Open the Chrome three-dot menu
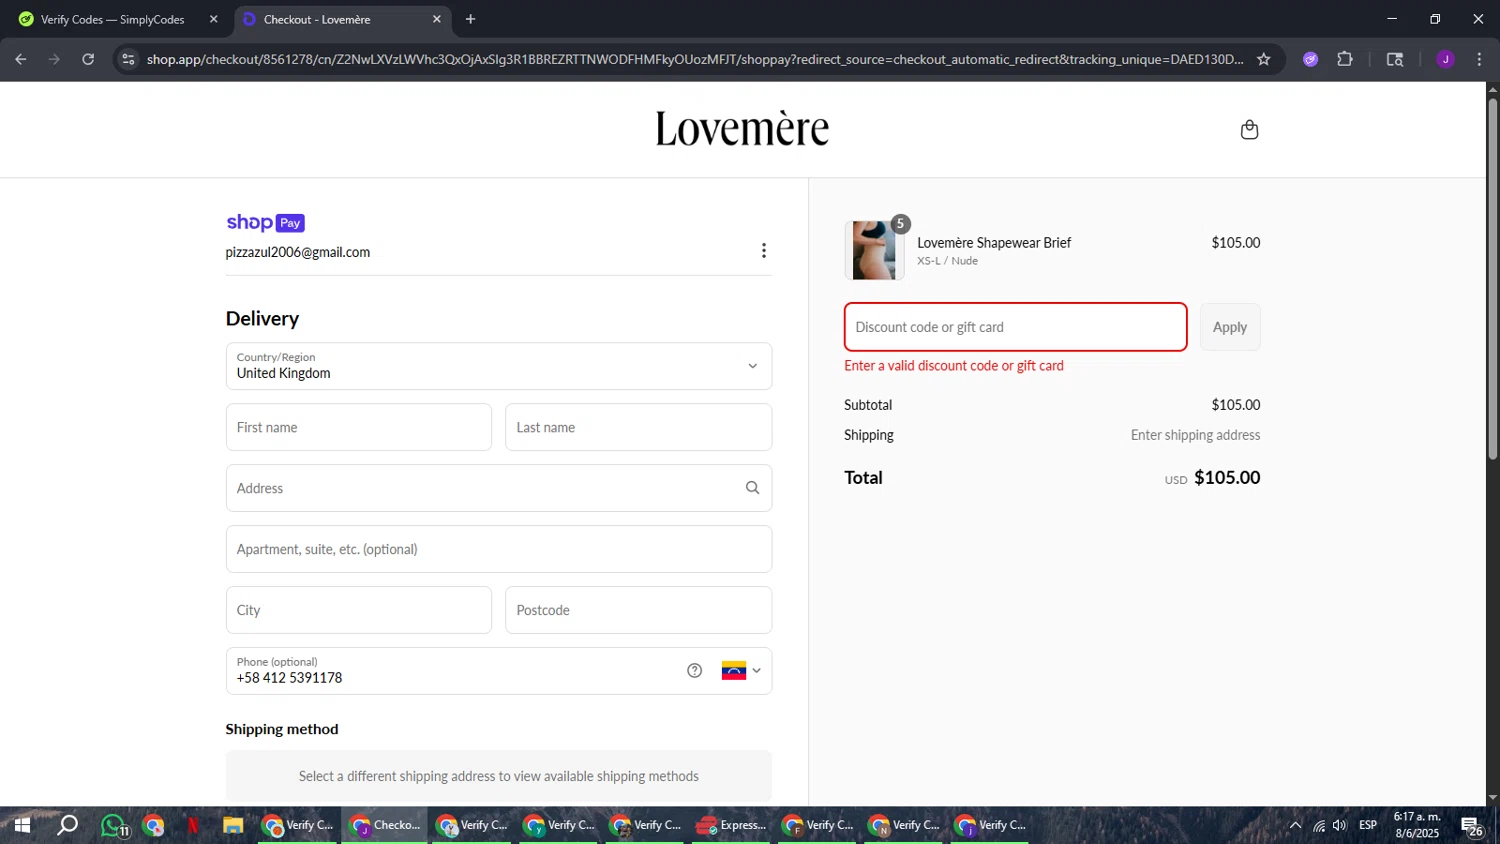This screenshot has height=844, width=1500. coord(1479,59)
